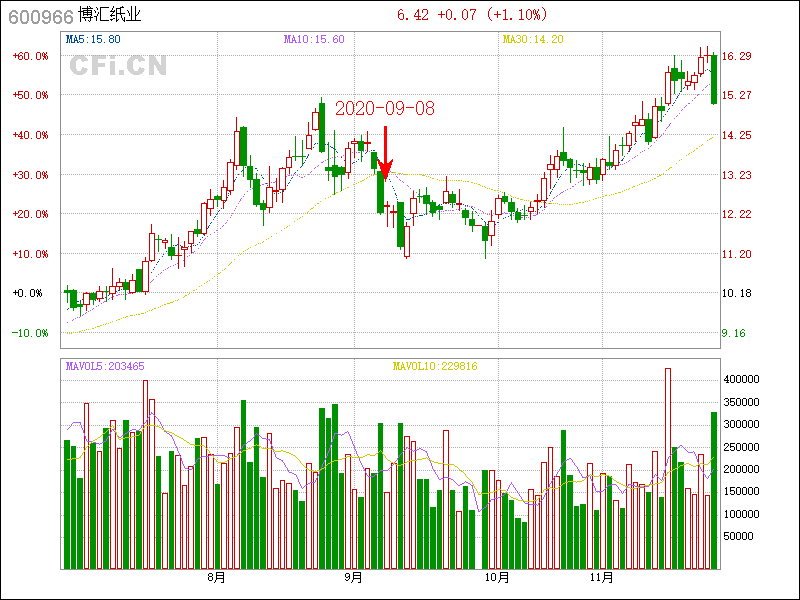Click the 2020-09-08 date annotation
Image resolution: width=800 pixels, height=600 pixels.
[x=385, y=109]
